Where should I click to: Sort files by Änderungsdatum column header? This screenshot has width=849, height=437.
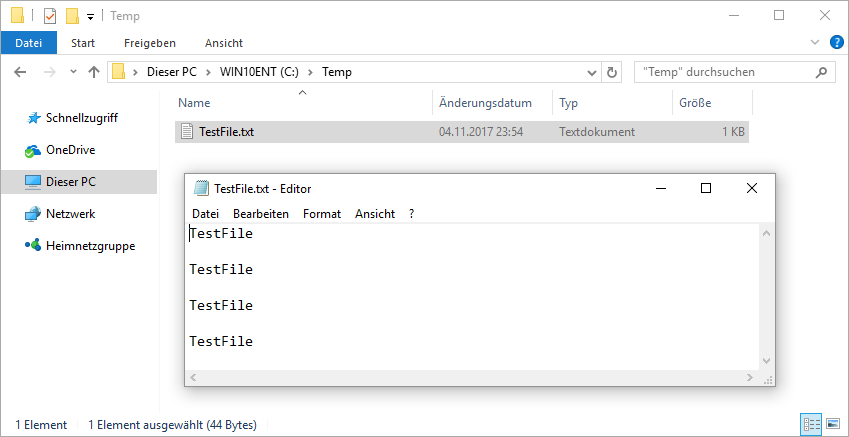(485, 103)
